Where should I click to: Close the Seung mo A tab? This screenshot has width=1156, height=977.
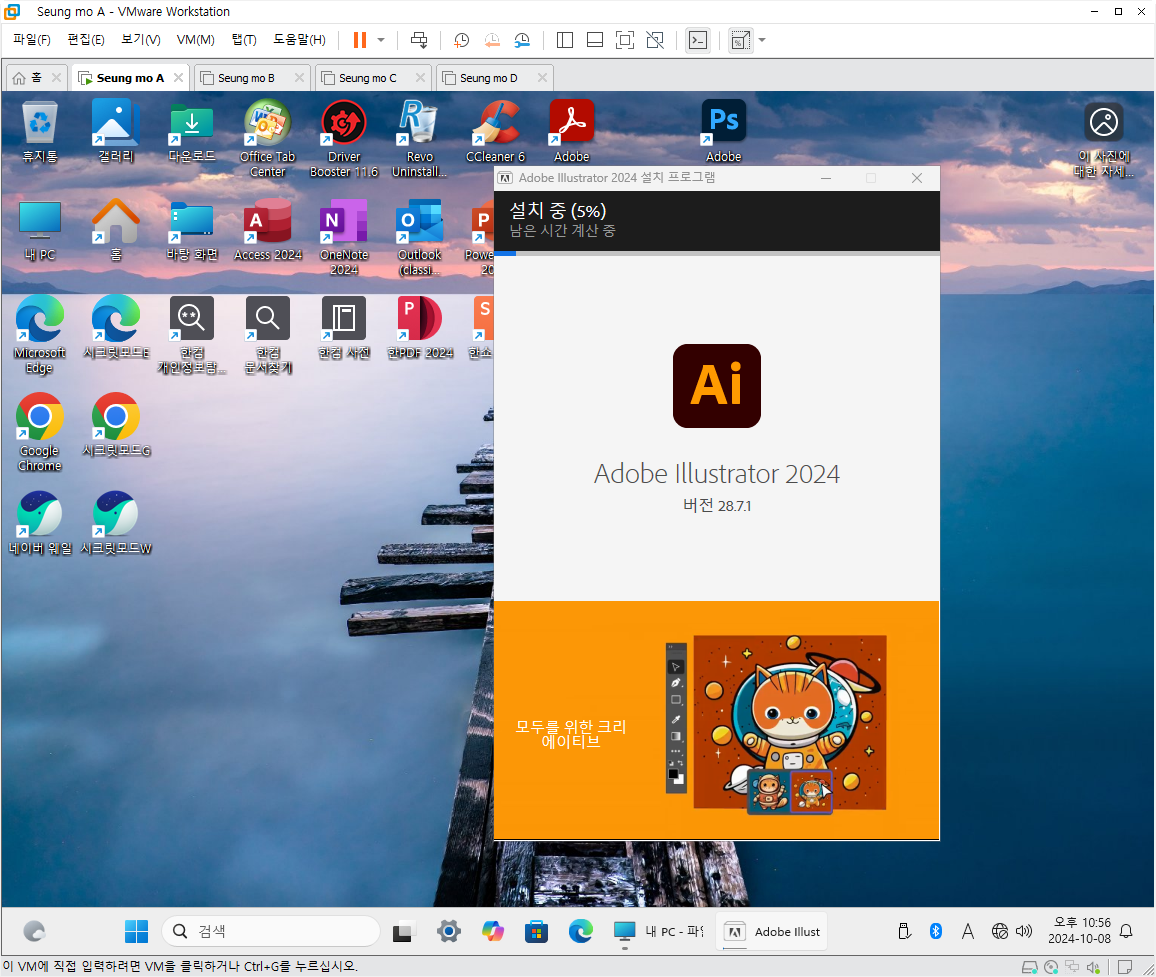pos(178,77)
